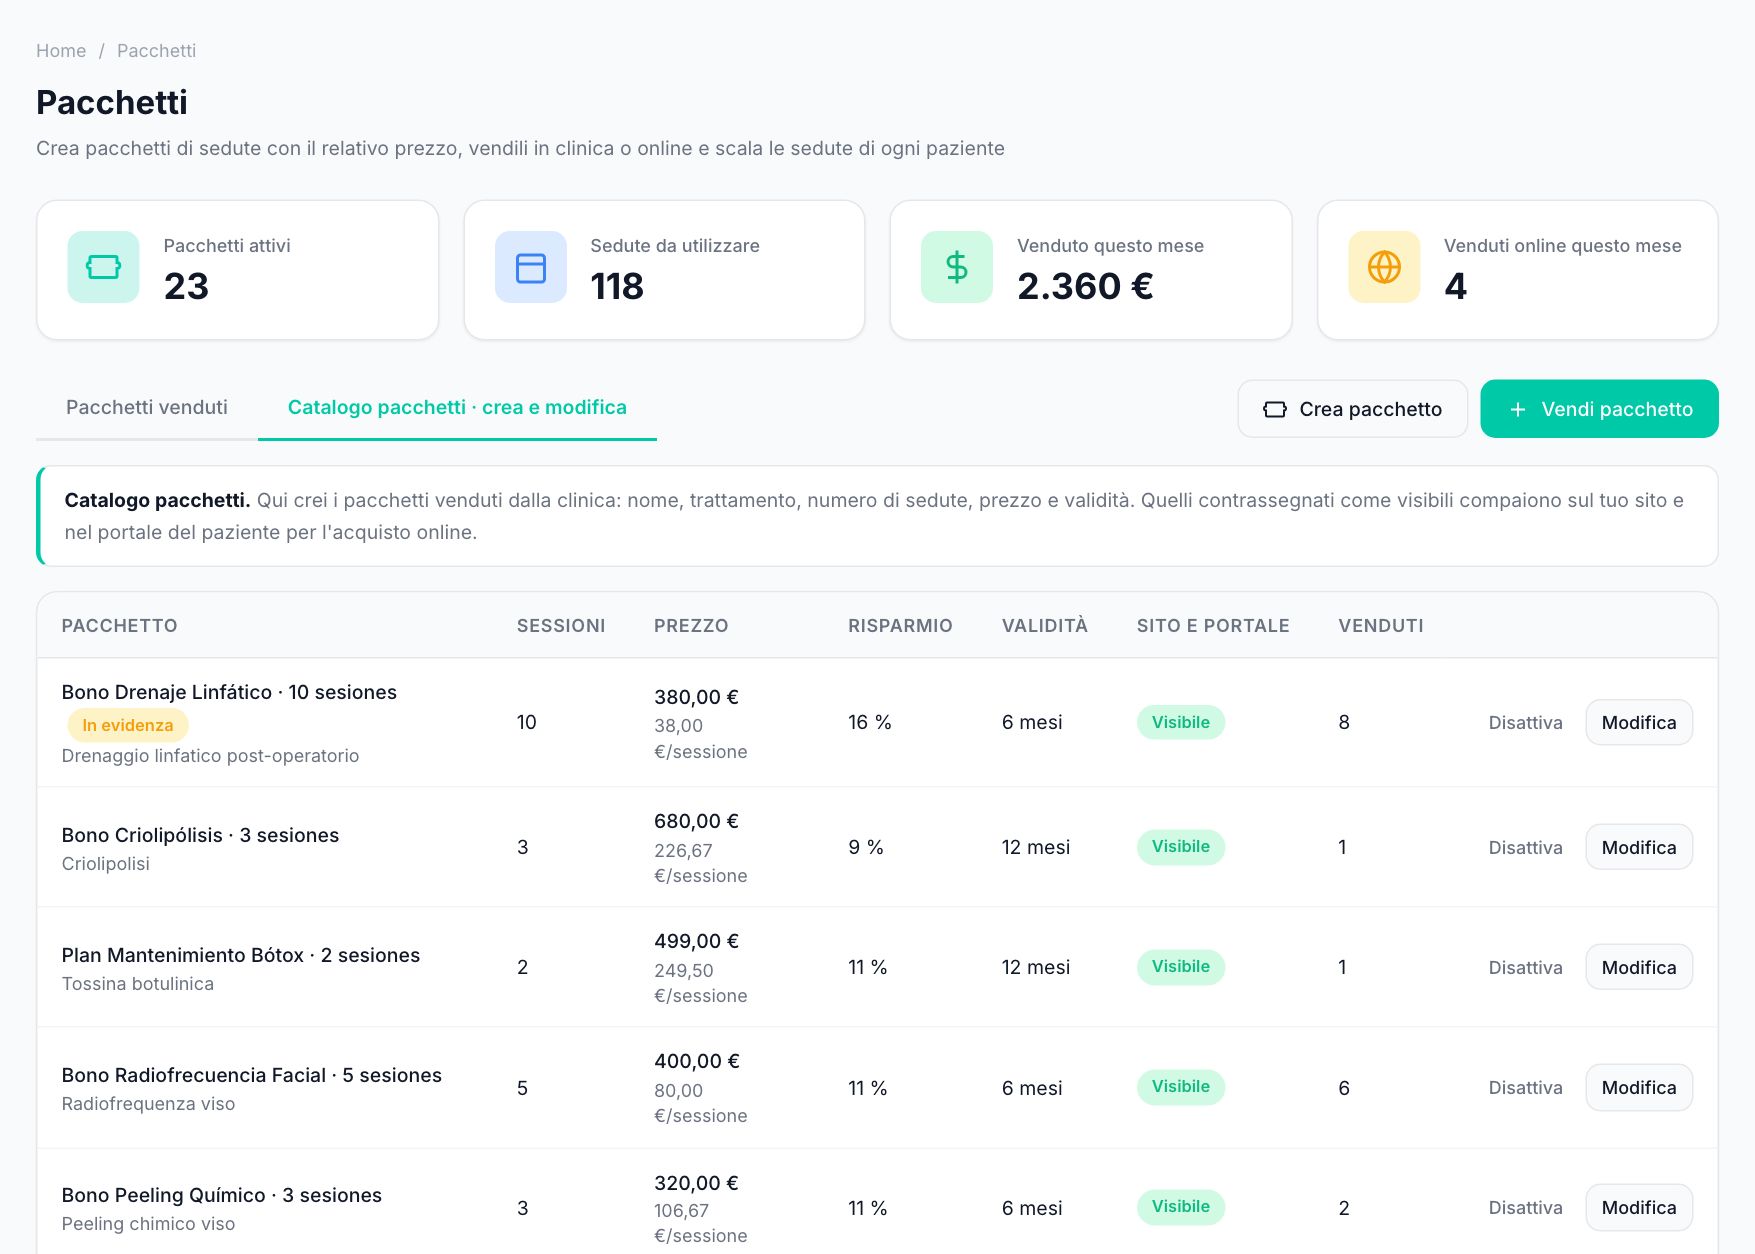Select the Bono Criolipólisis · 3 sesiones name
Screen dimensions: 1755x1254
(200, 835)
